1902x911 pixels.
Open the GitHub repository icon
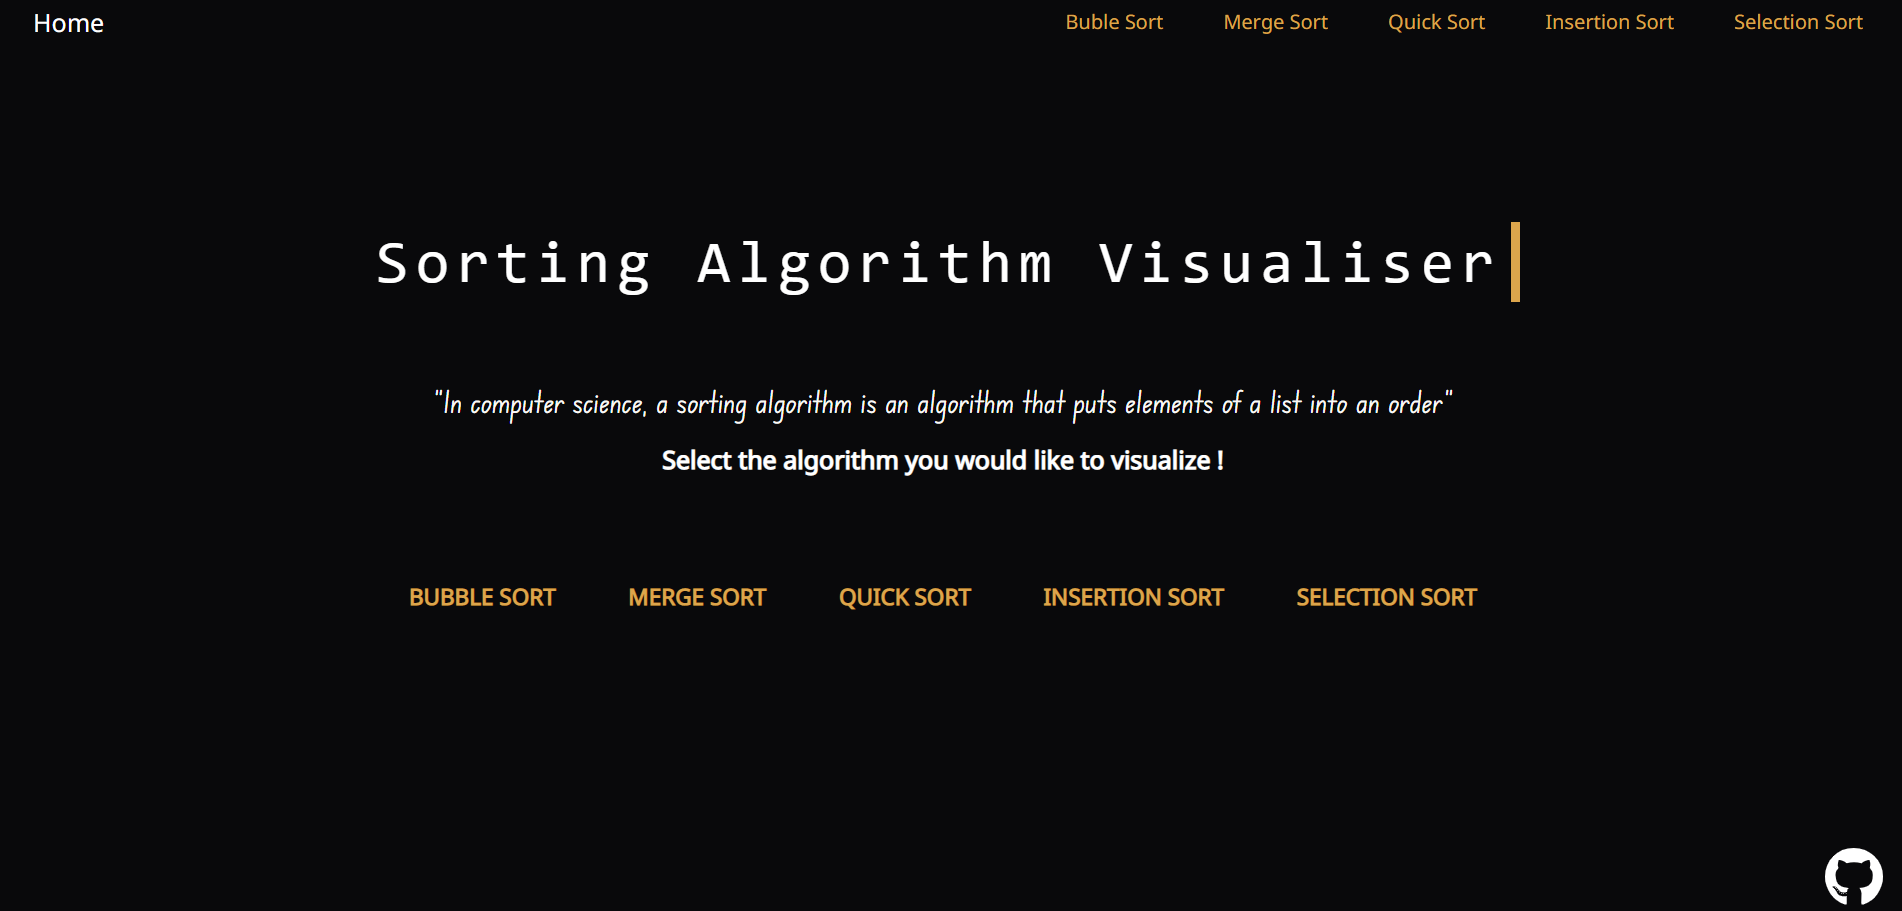(1853, 877)
